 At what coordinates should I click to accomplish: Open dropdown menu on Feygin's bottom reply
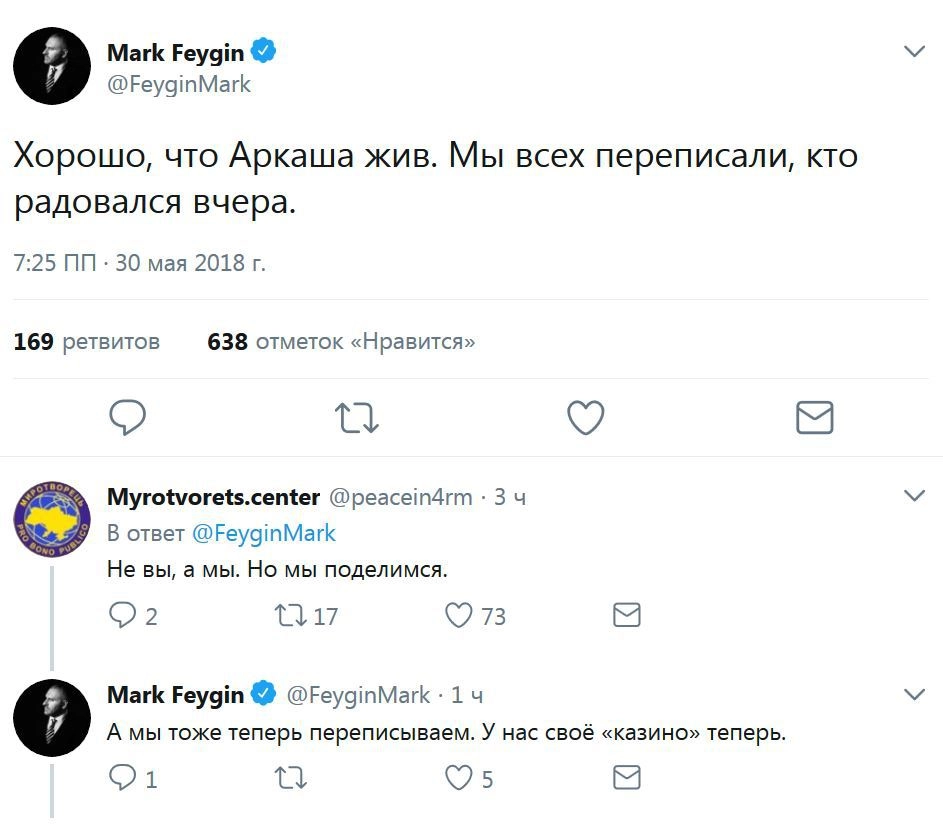(914, 693)
